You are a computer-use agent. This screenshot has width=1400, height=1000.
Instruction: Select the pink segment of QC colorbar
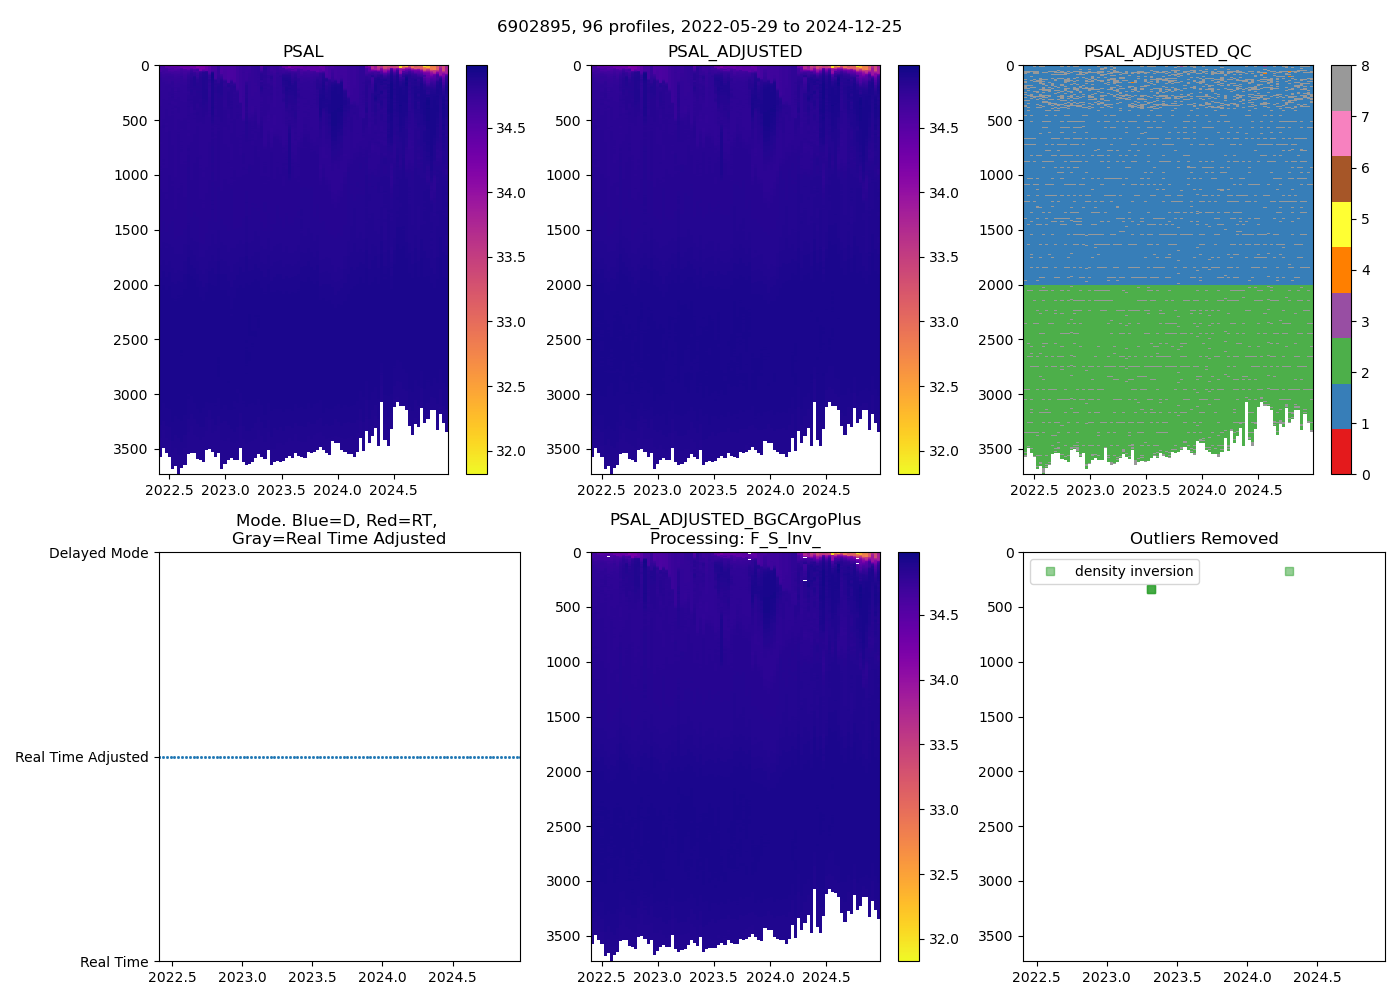1341,133
